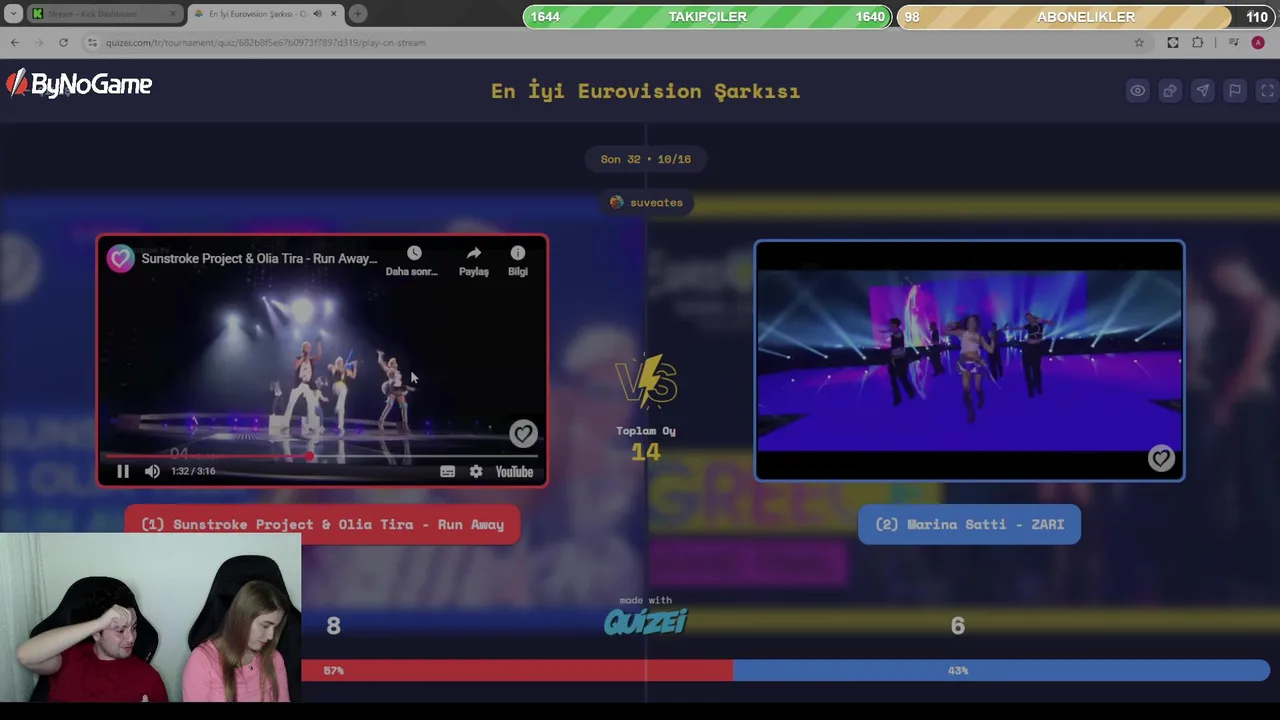
Task: Click the '1:32 / 3:16' time display
Action: coord(193,471)
